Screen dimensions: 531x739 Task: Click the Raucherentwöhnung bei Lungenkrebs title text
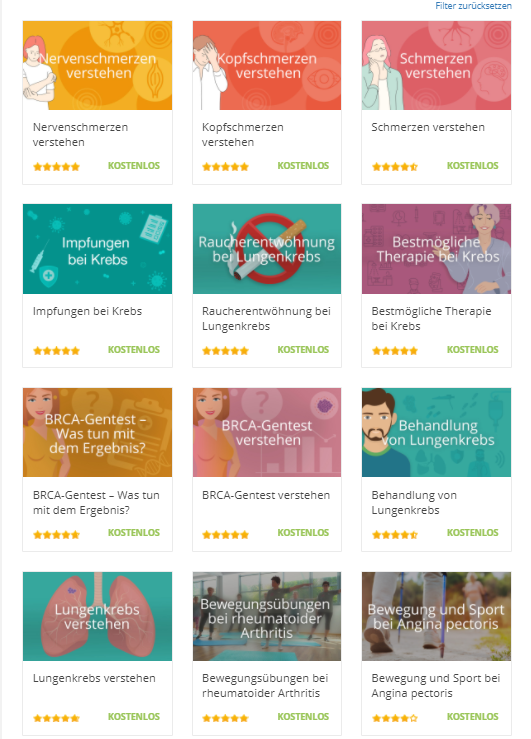pos(266,319)
